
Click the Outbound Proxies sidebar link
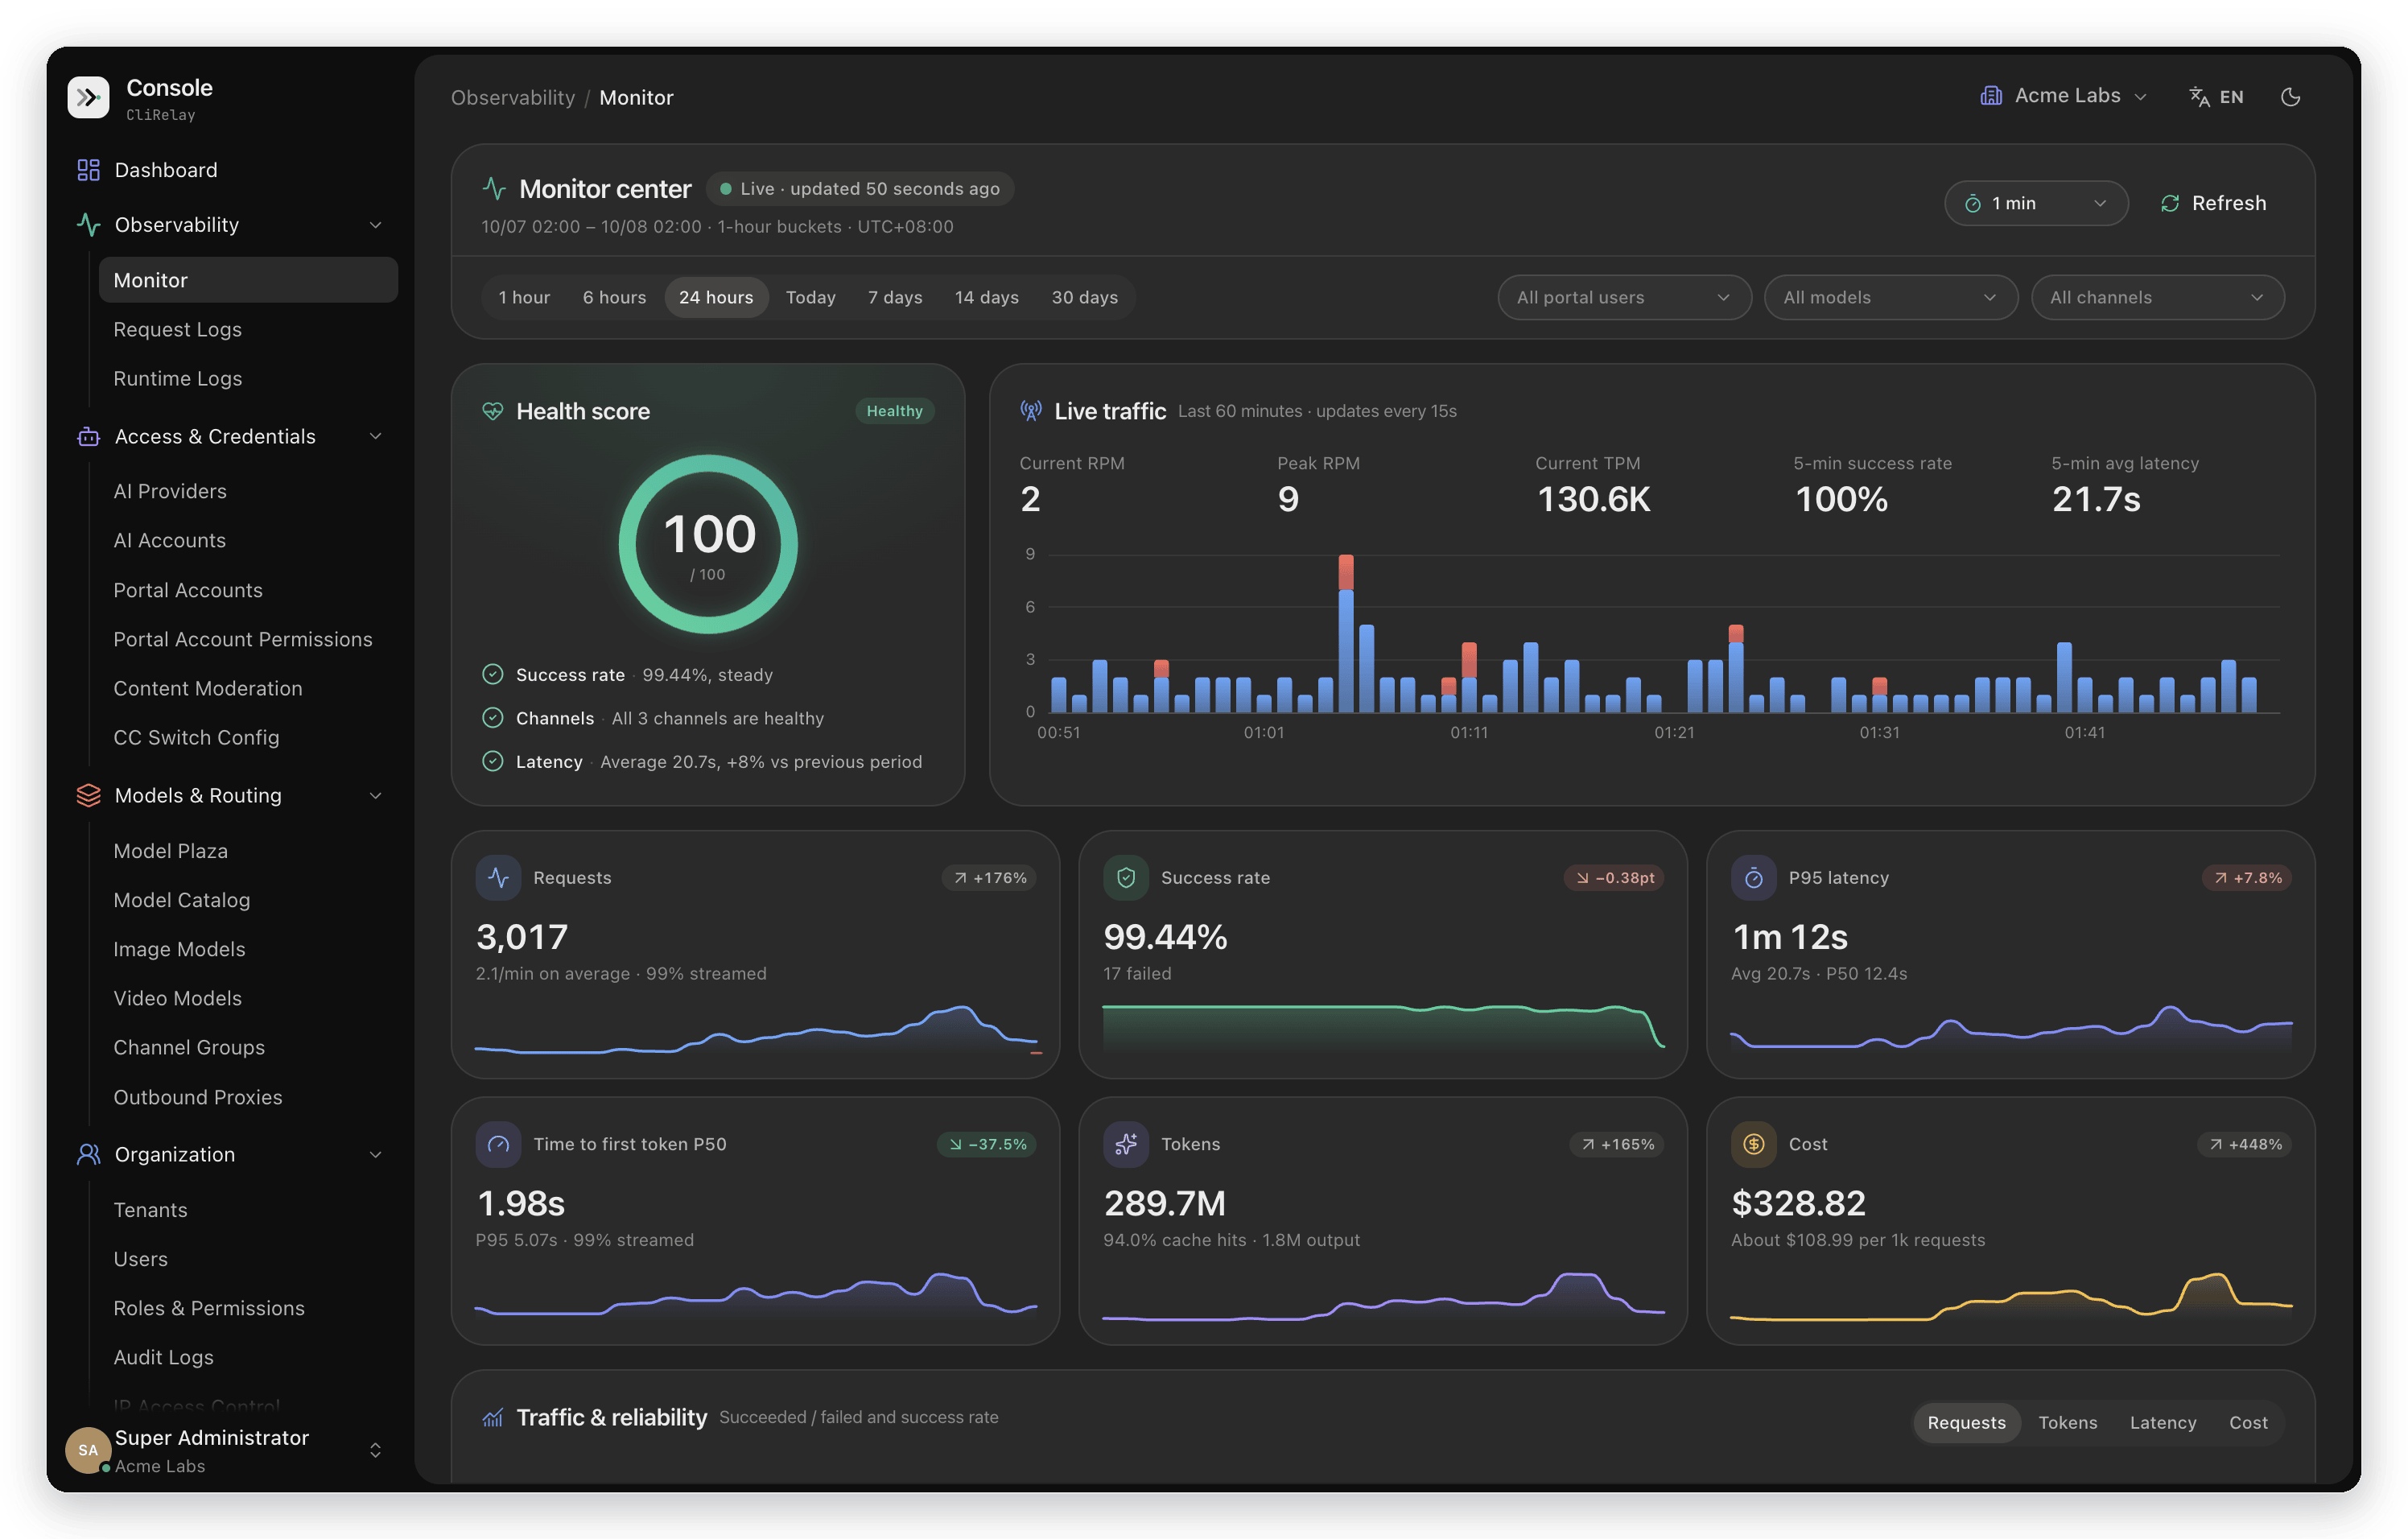(x=248, y=1098)
